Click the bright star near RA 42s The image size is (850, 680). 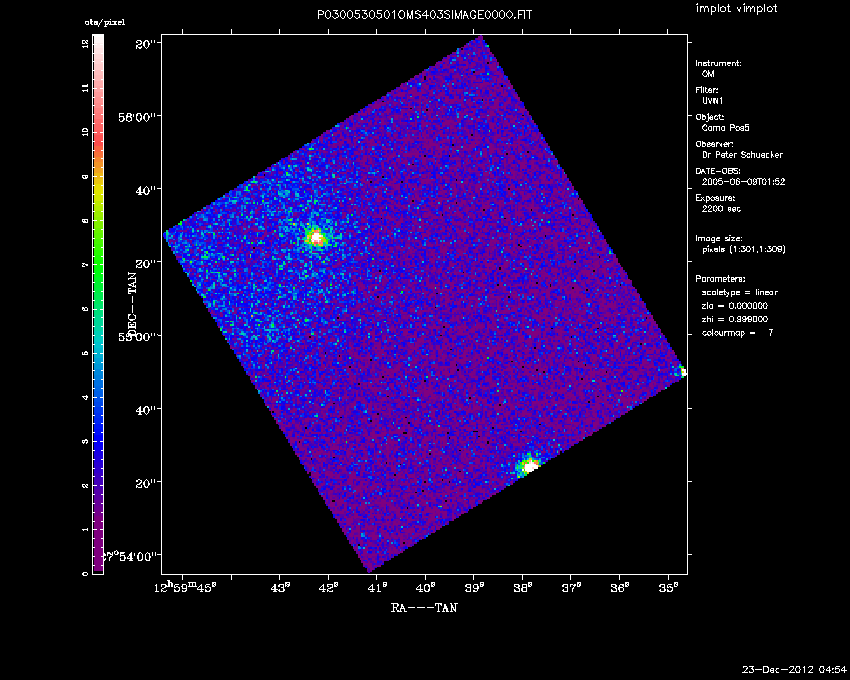316,237
